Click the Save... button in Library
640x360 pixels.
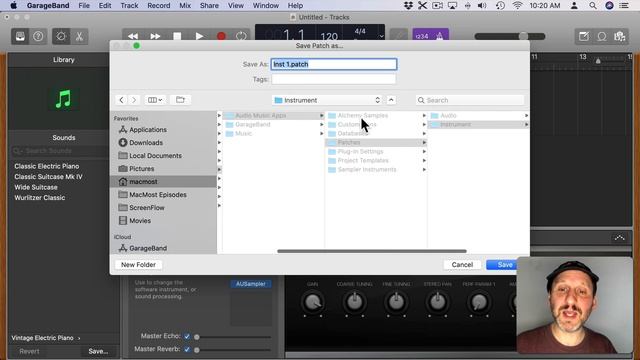(x=98, y=351)
